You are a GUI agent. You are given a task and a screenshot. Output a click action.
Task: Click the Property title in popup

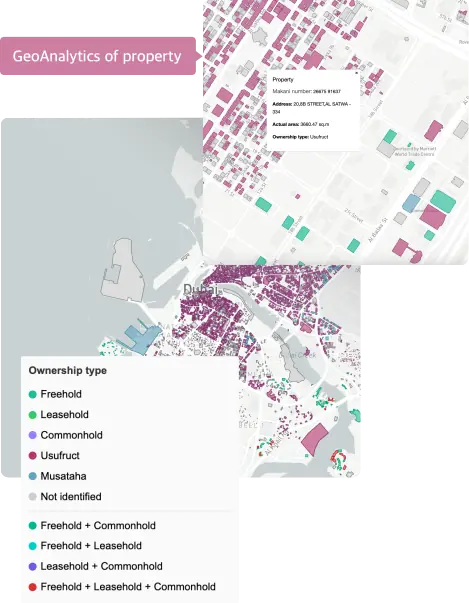[x=283, y=80]
